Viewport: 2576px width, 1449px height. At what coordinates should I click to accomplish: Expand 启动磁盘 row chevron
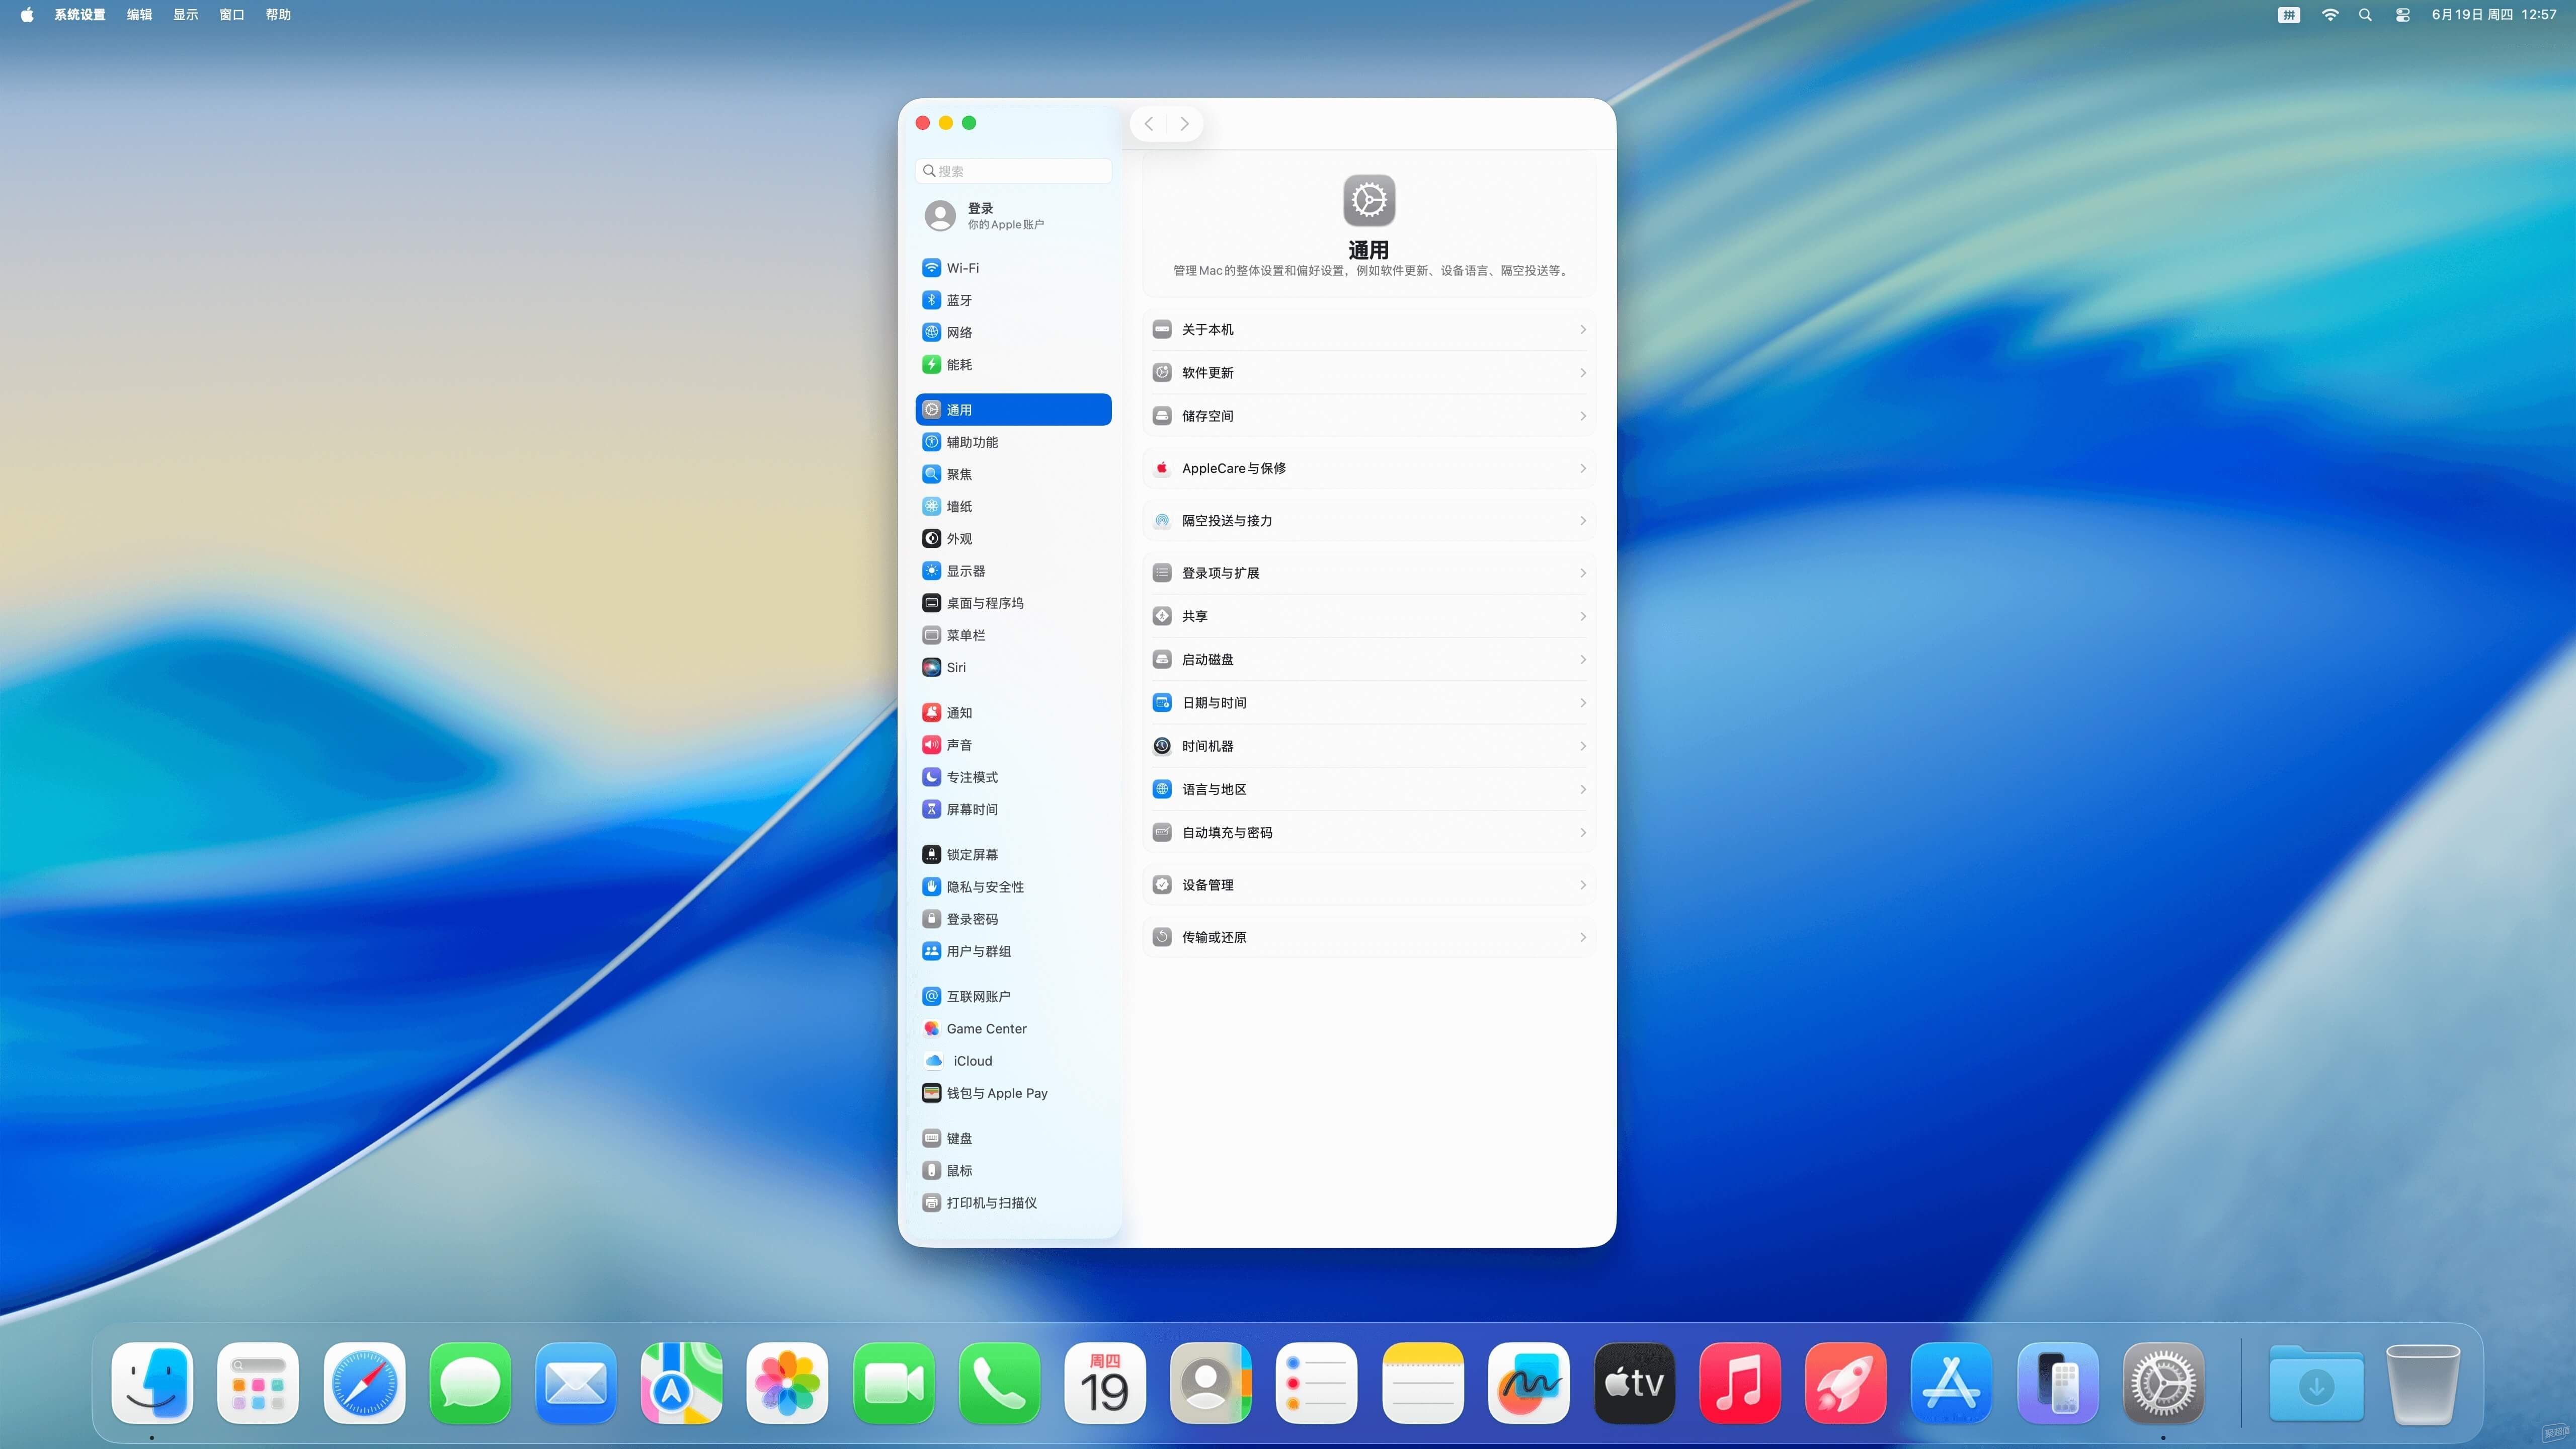coord(1582,660)
